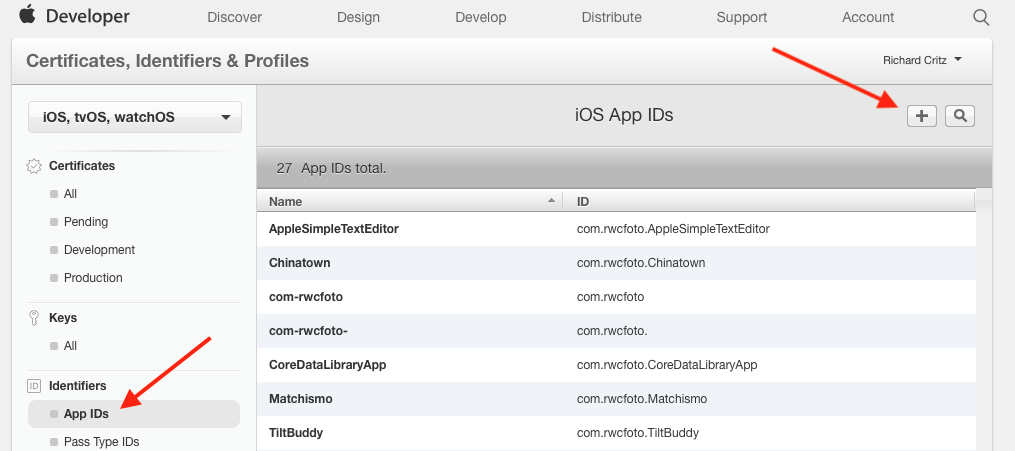Select Pending certificates in sidebar

click(x=86, y=222)
